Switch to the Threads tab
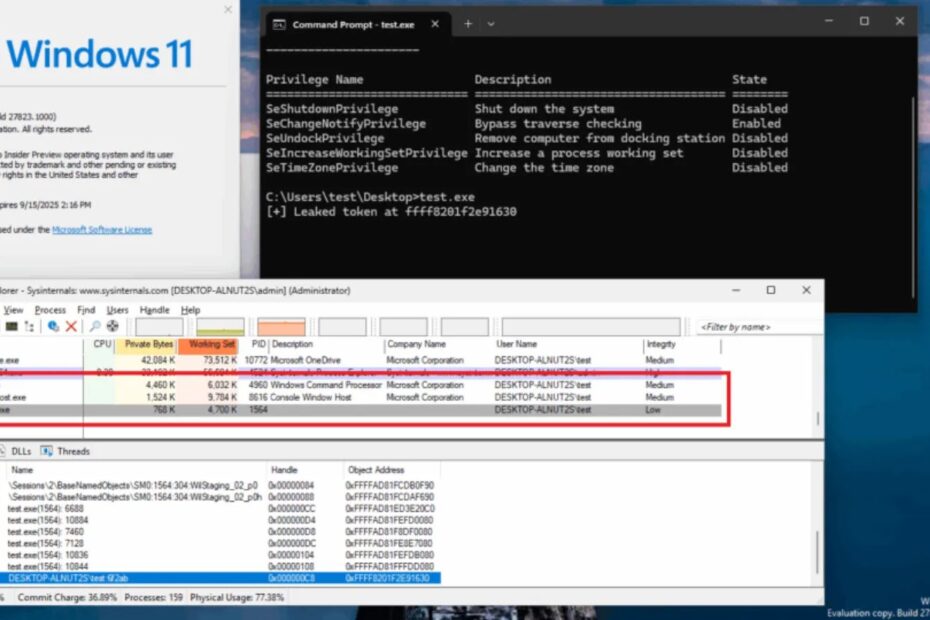Screen dimensions: 930x620 pos(74,451)
